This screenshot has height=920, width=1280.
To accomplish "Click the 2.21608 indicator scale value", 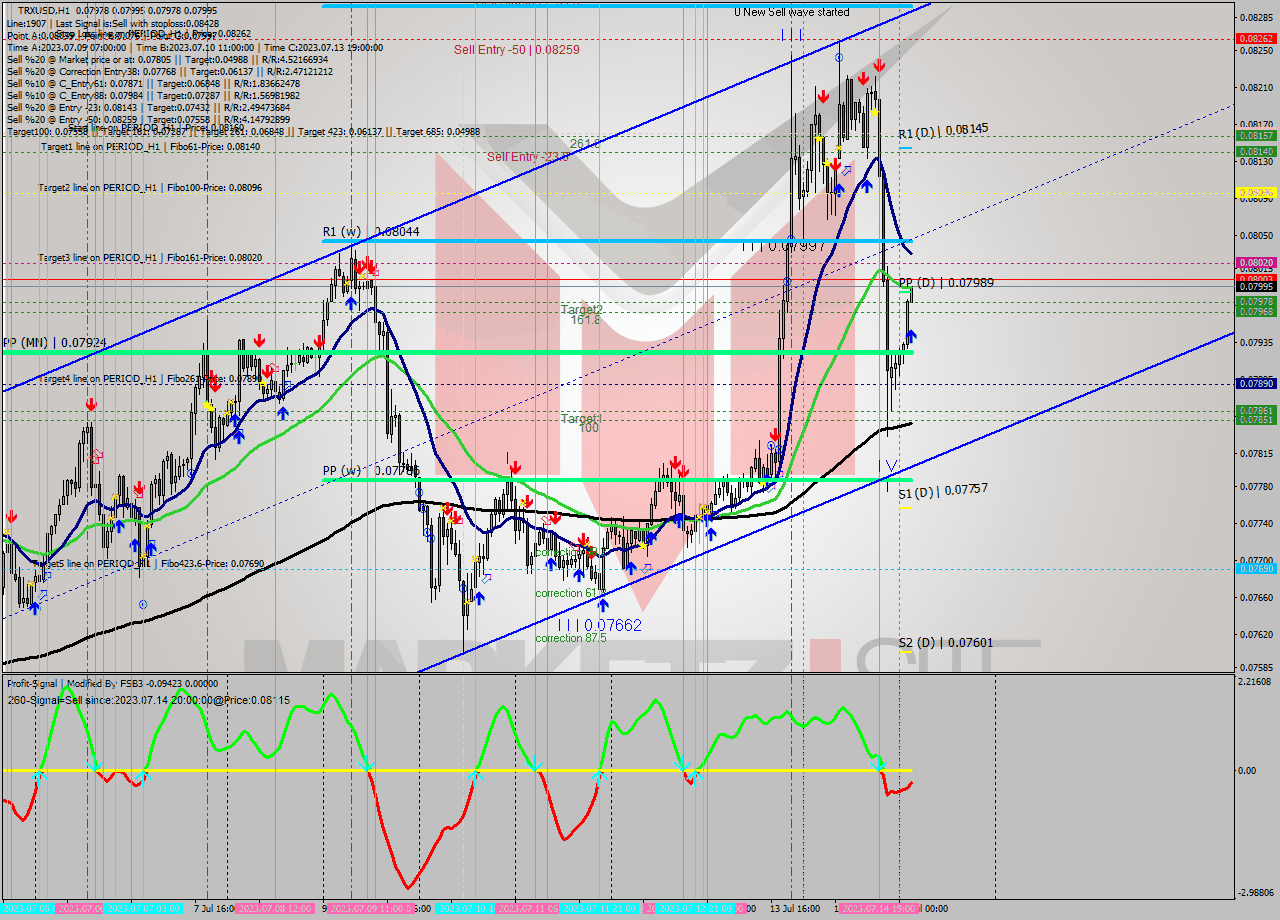I will click(x=1257, y=682).
